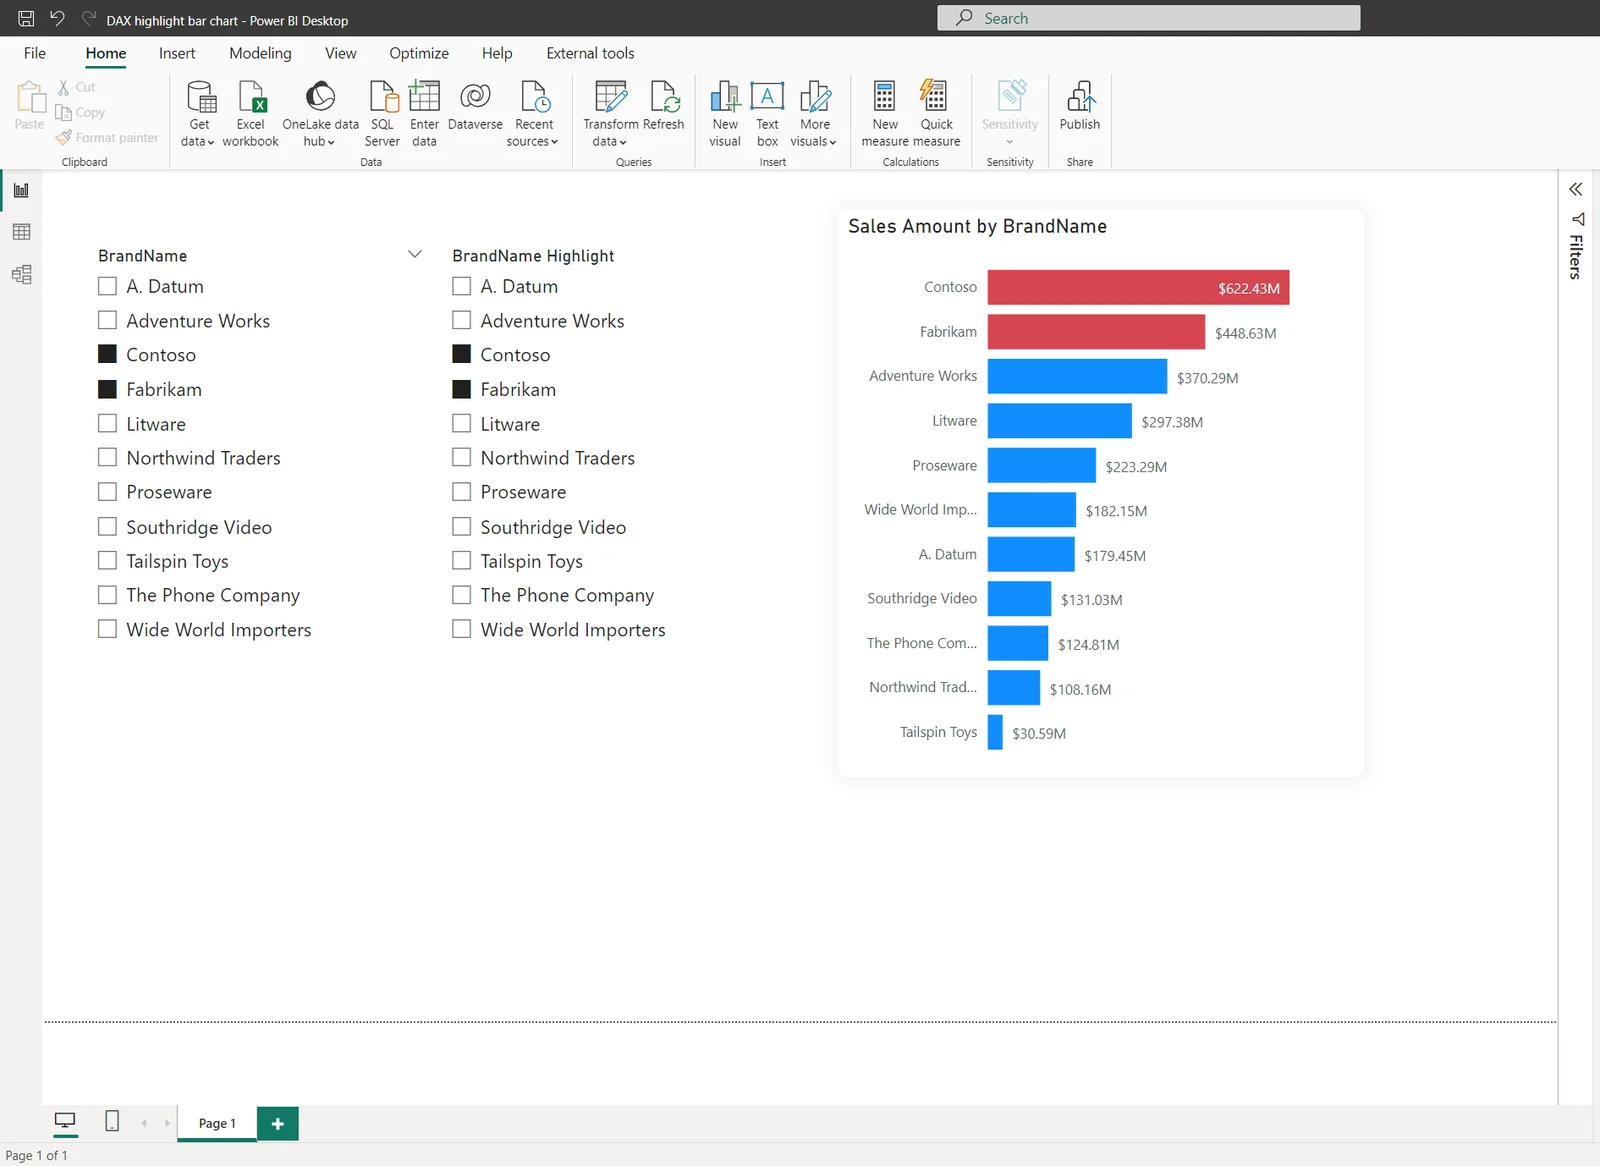Go to next page arrow
The height and width of the screenshot is (1166, 1600).
point(167,1123)
